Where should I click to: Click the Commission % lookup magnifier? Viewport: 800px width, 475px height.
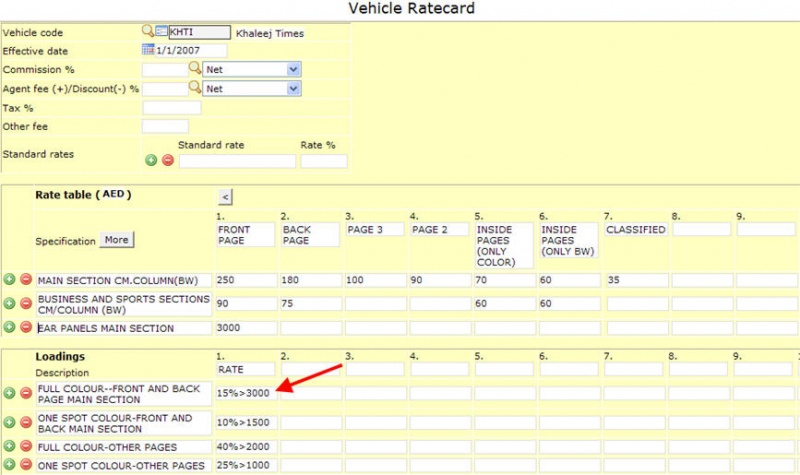195,68
